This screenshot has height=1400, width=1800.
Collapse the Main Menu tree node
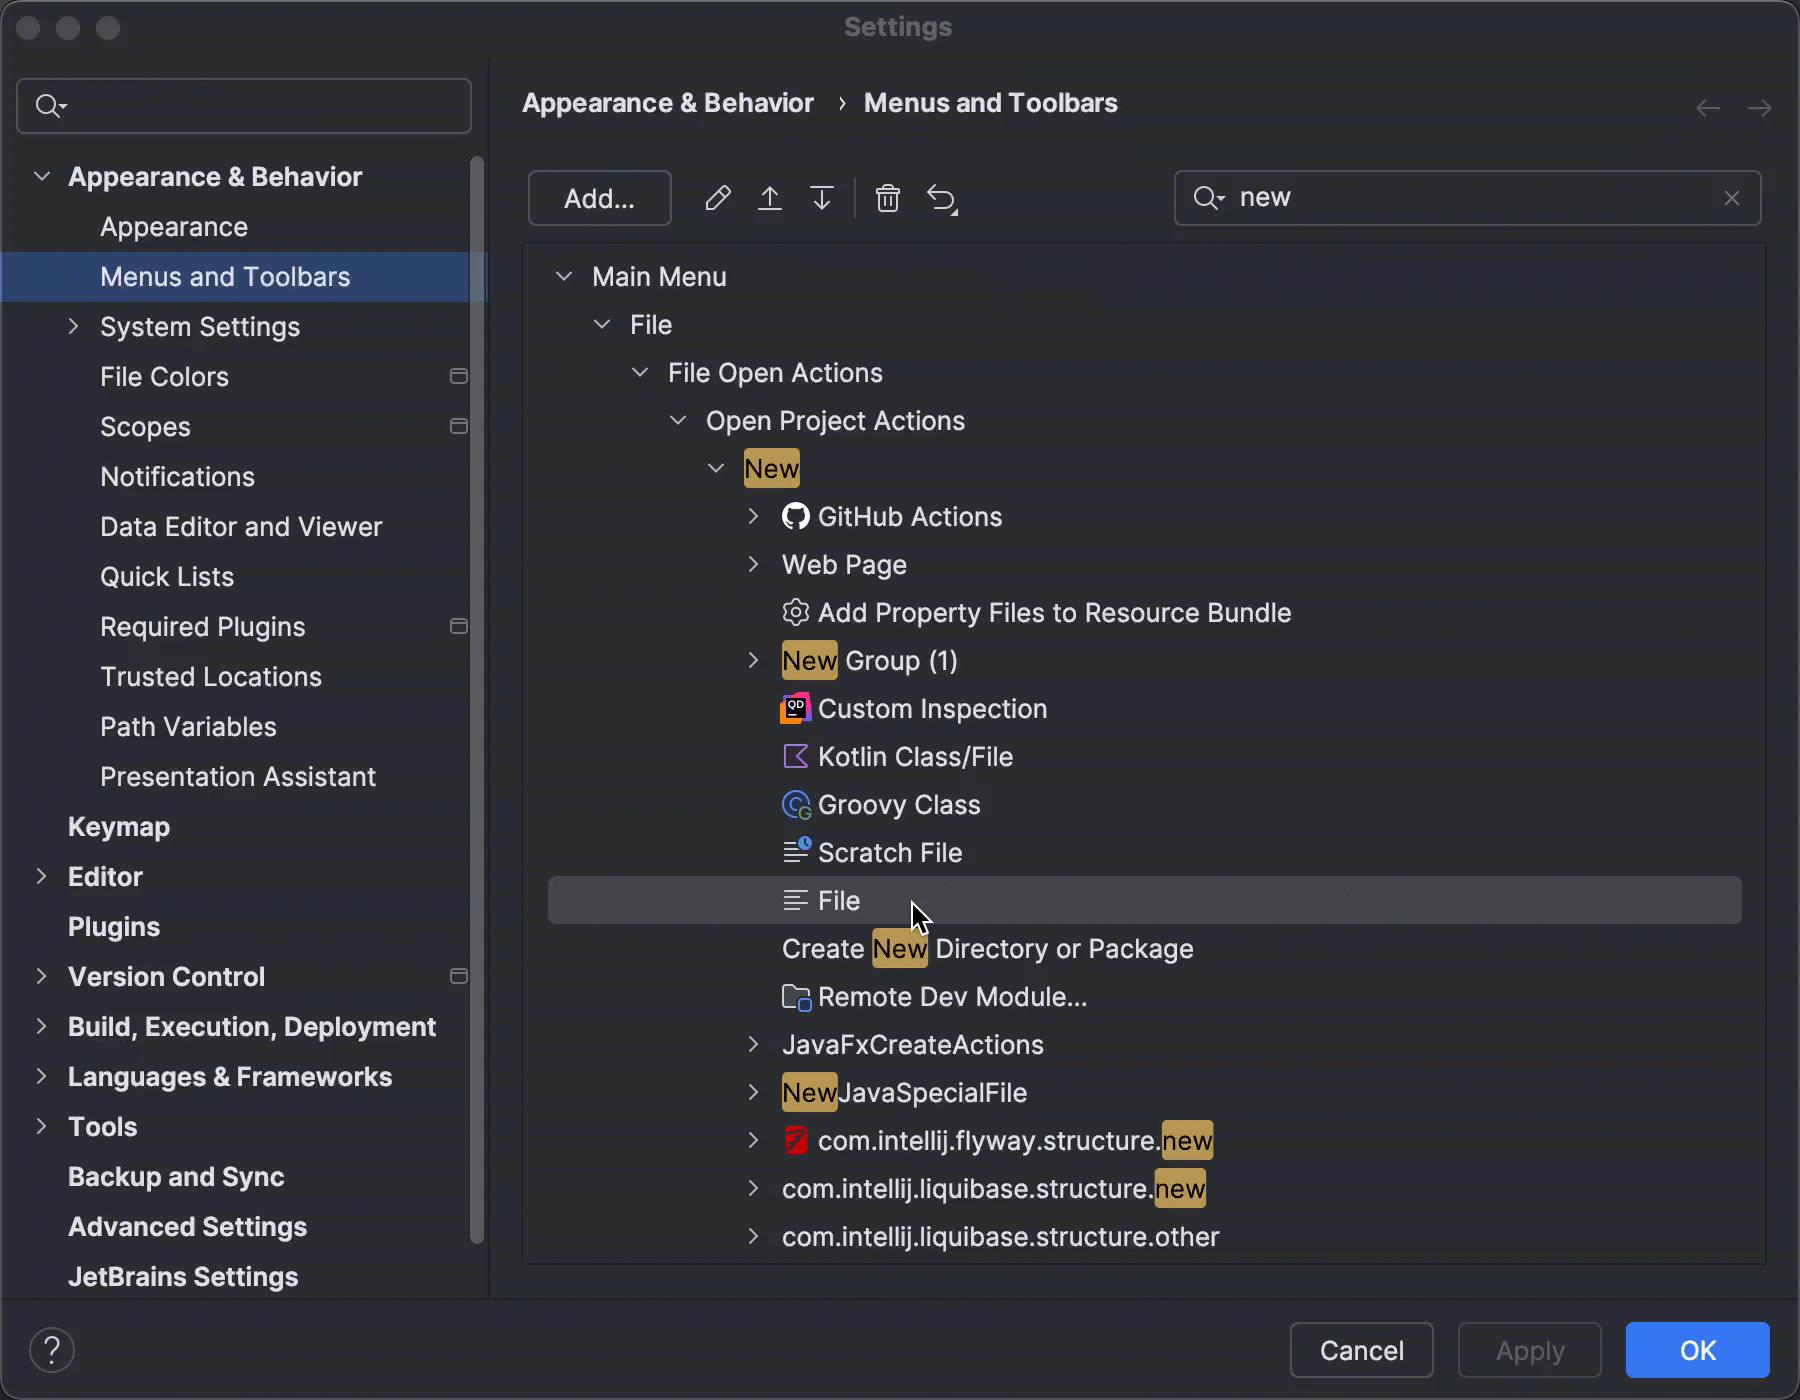[x=565, y=276]
